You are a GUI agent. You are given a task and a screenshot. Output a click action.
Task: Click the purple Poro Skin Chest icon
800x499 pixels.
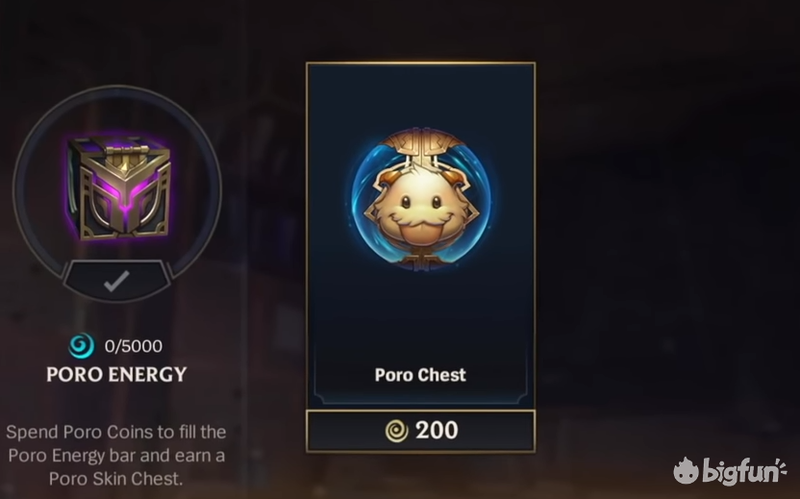119,189
